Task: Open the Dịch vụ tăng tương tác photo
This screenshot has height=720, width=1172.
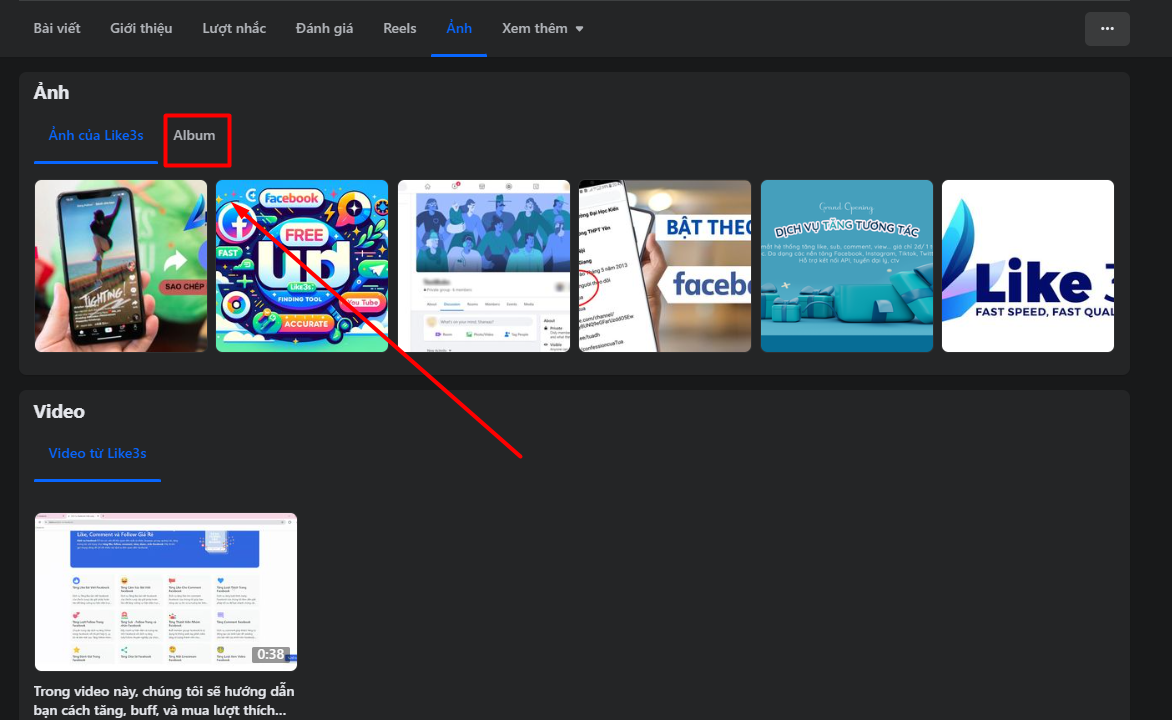Action: [847, 265]
